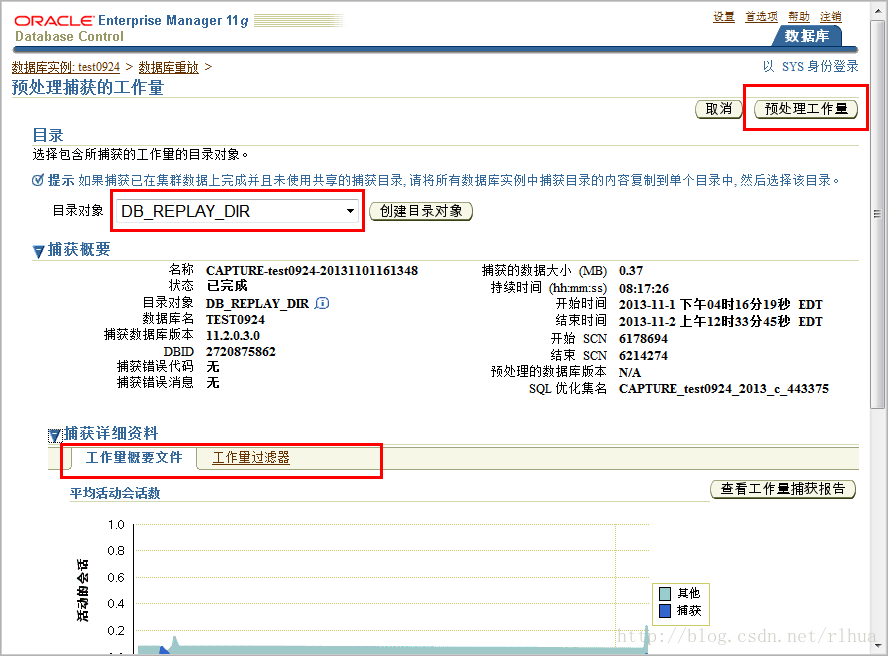Click the 预处理工作量 button
This screenshot has width=888, height=656.
[x=806, y=109]
